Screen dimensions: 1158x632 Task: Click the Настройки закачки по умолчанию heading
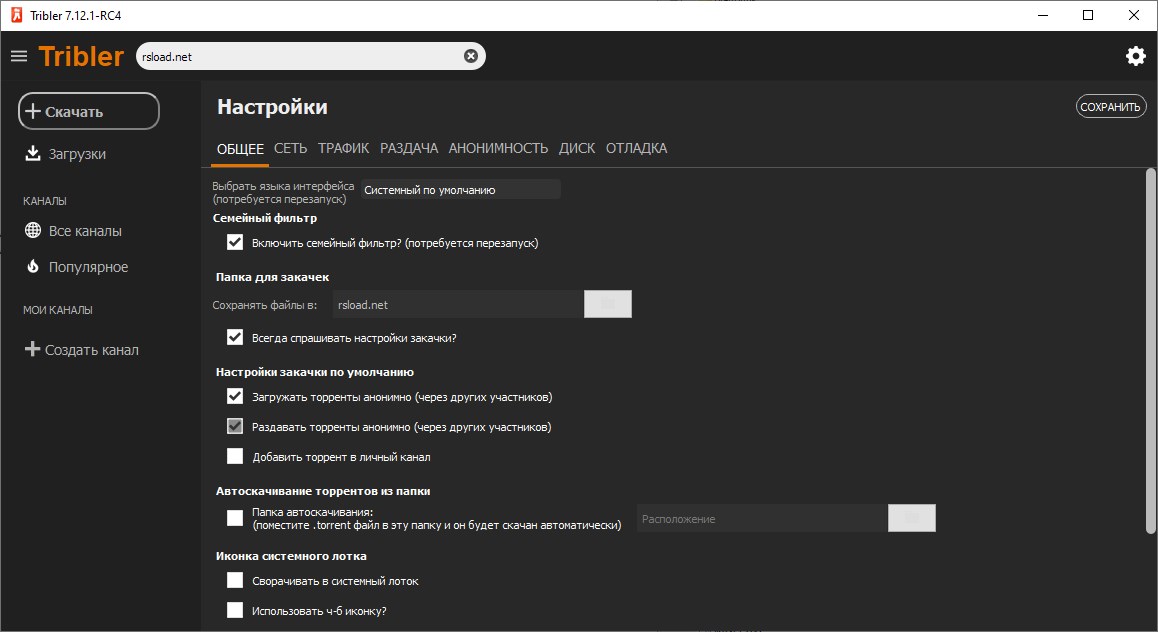315,372
